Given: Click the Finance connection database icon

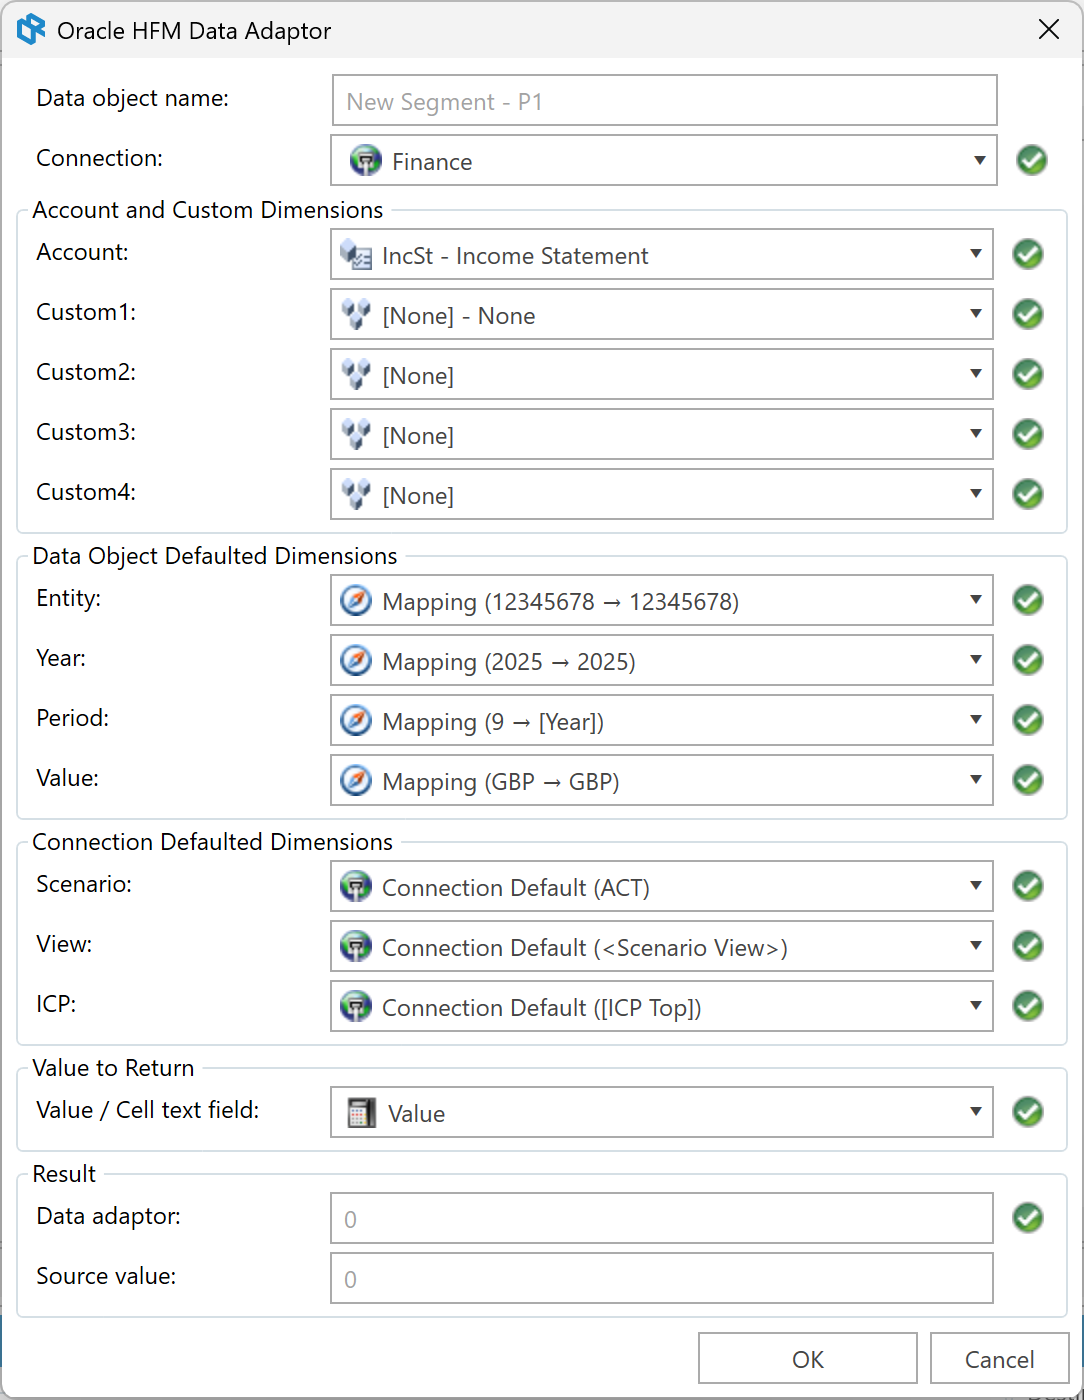Looking at the screenshot, I should [366, 161].
